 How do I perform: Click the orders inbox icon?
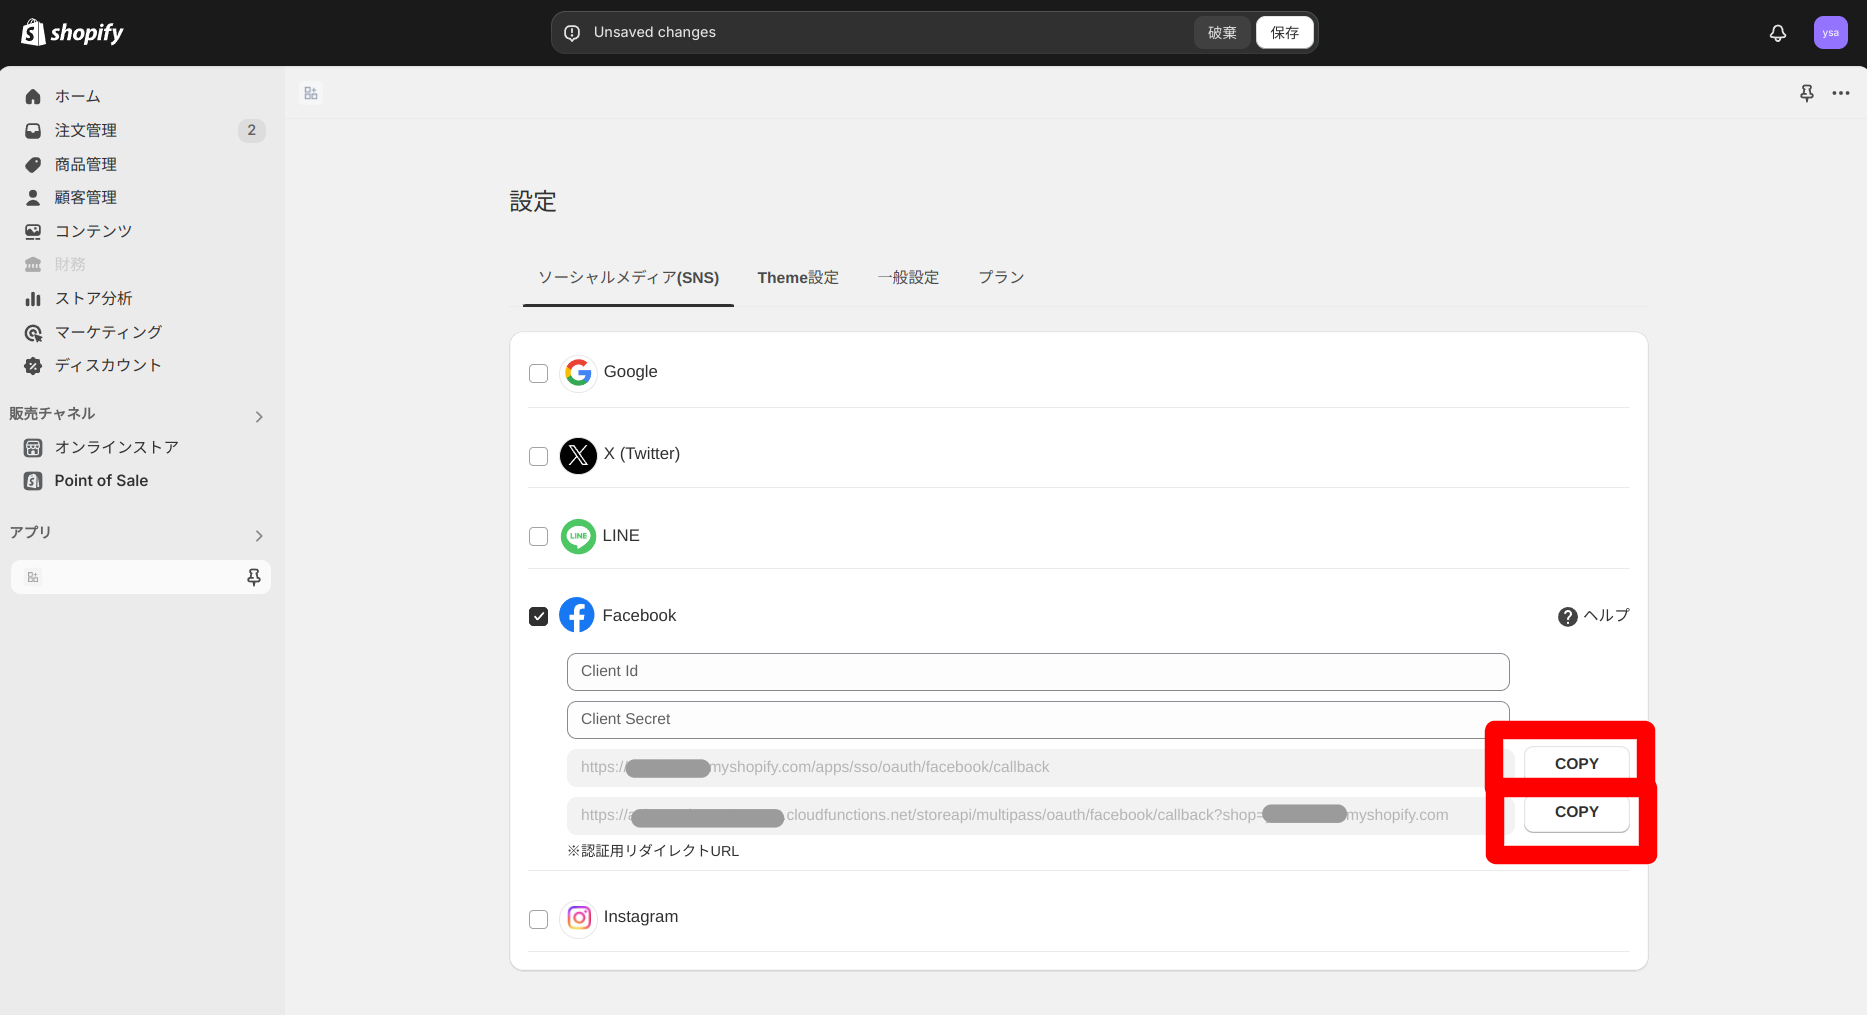coord(33,131)
